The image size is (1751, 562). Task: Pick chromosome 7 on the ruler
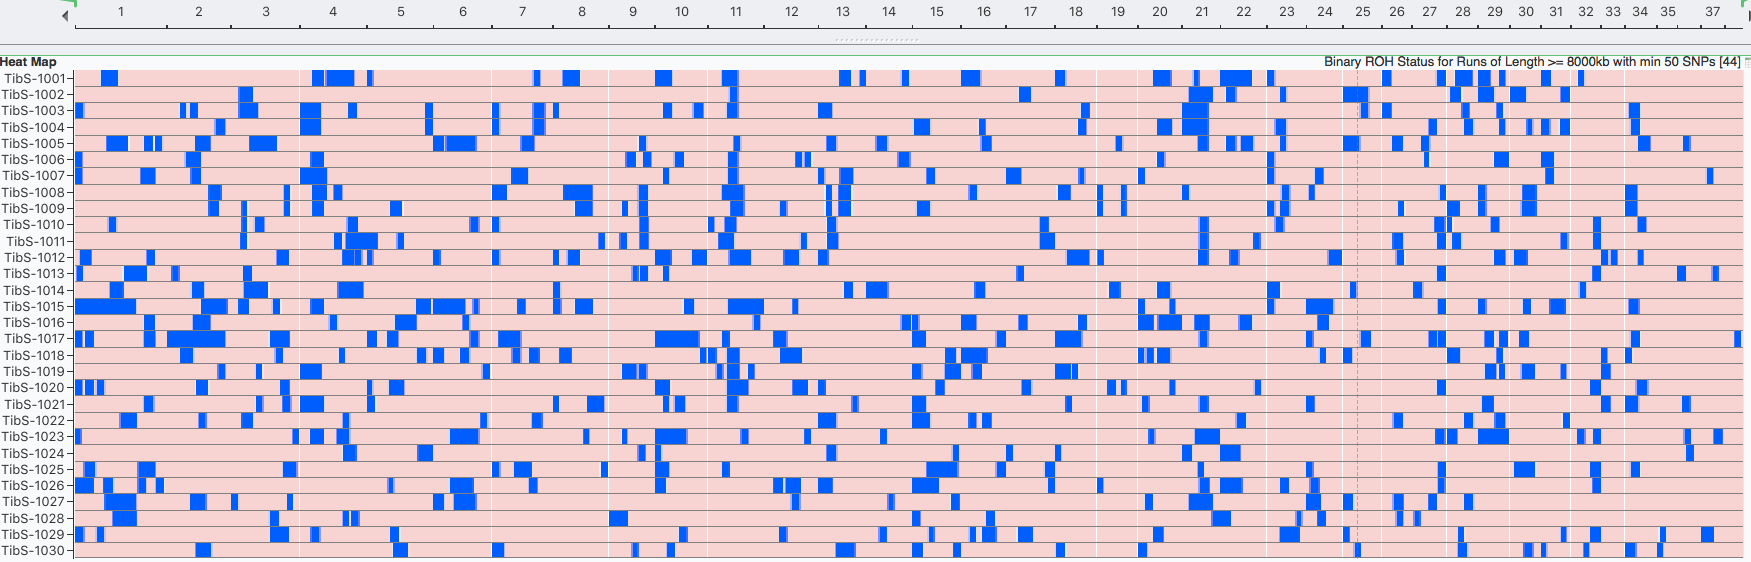(522, 12)
